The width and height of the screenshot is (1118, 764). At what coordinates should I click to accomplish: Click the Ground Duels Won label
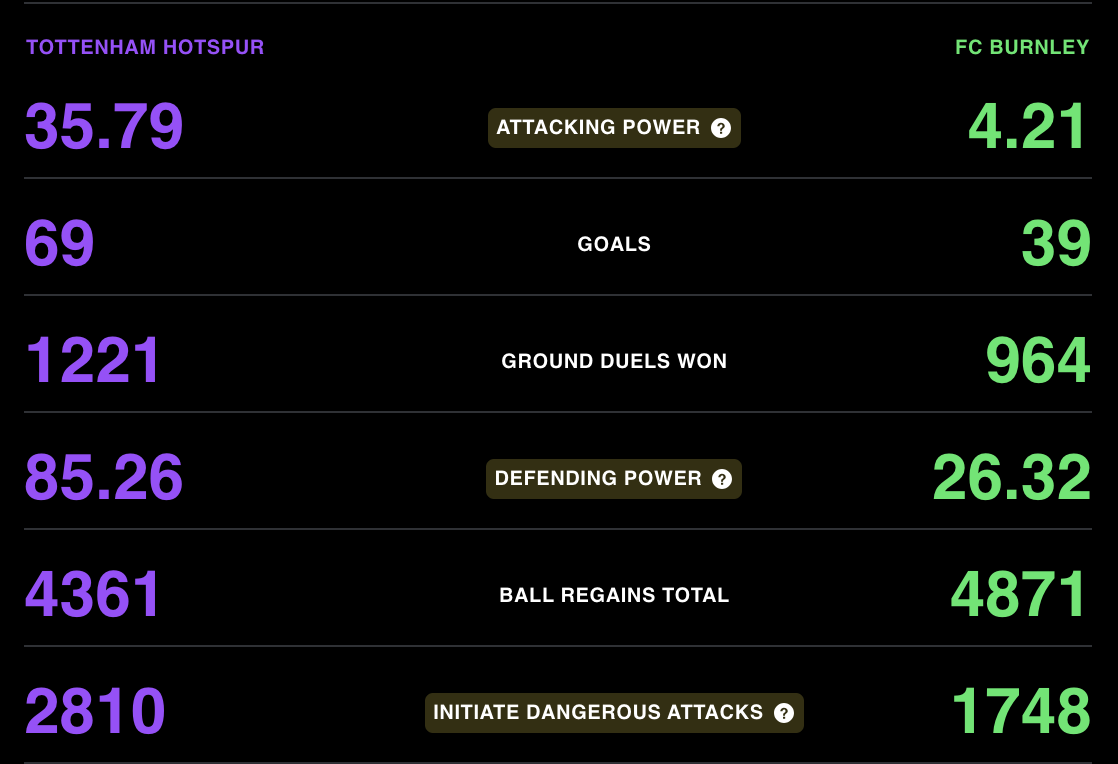614,361
